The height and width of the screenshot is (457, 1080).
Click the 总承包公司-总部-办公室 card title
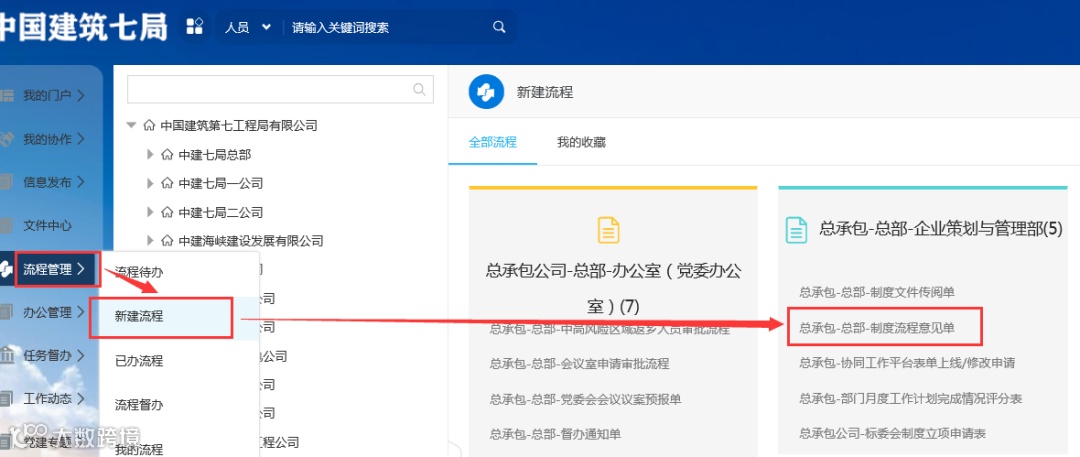(x=613, y=288)
